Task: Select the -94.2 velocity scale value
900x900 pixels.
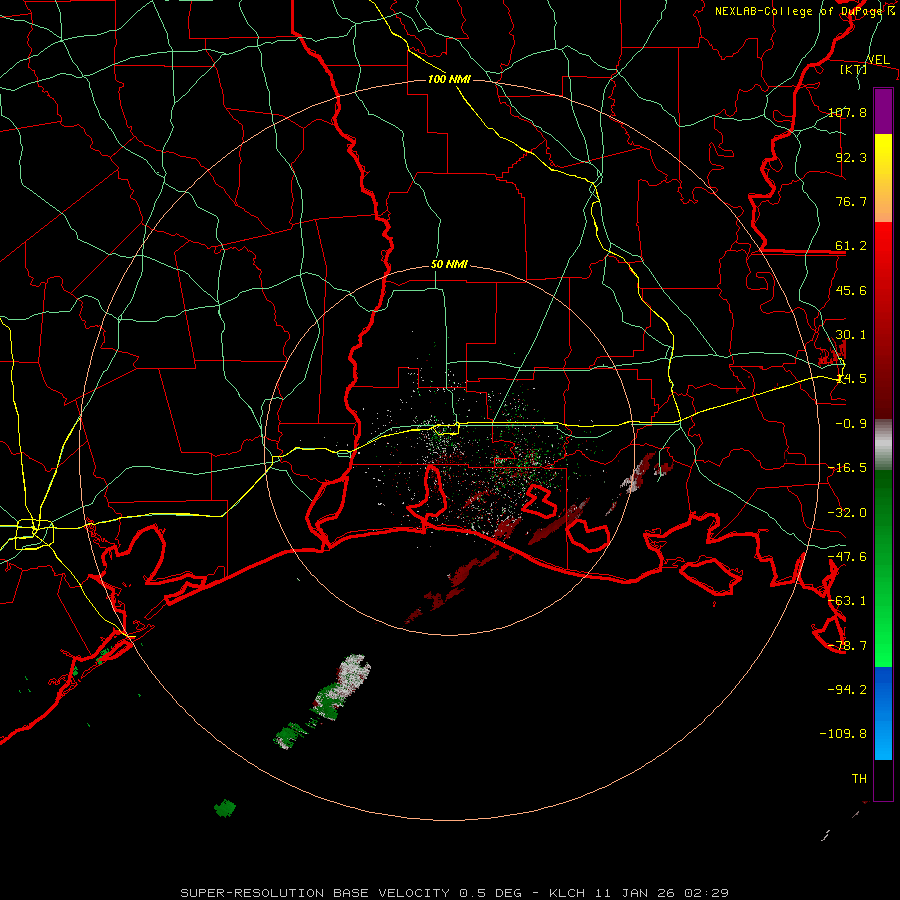Action: (x=847, y=689)
